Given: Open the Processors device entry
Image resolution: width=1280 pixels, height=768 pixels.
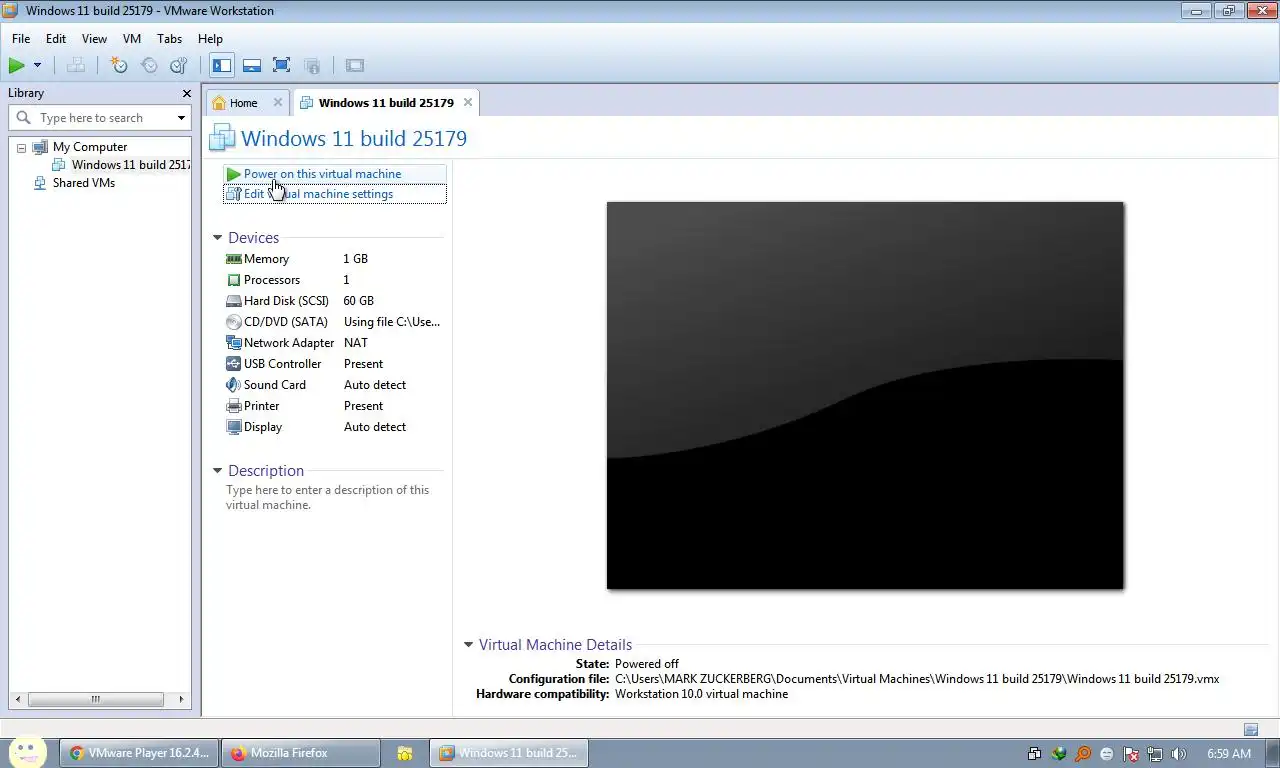Looking at the screenshot, I should [x=272, y=280].
